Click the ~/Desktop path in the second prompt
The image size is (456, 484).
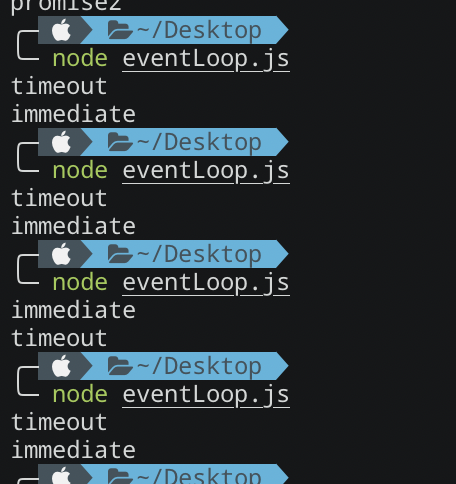click(x=199, y=142)
